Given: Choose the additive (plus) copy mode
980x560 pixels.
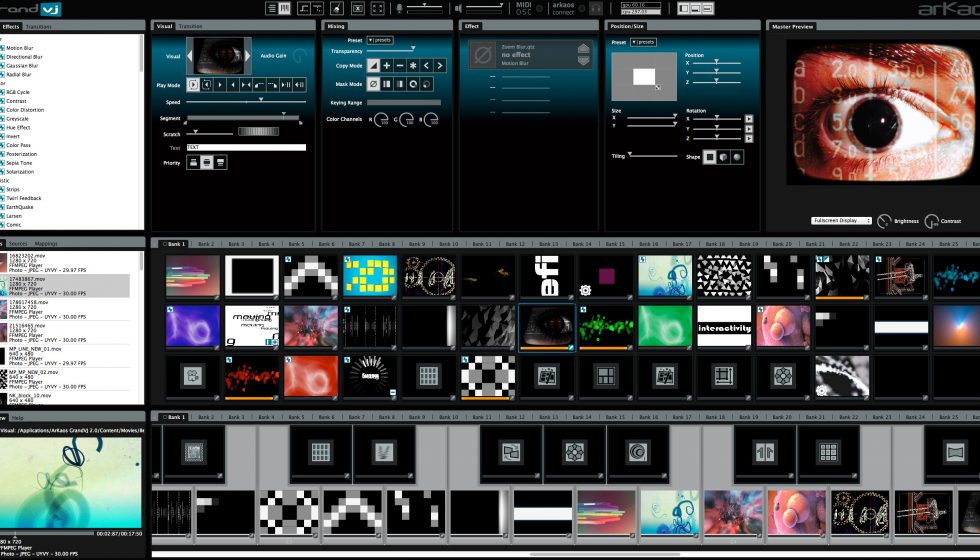Looking at the screenshot, I should pos(386,66).
